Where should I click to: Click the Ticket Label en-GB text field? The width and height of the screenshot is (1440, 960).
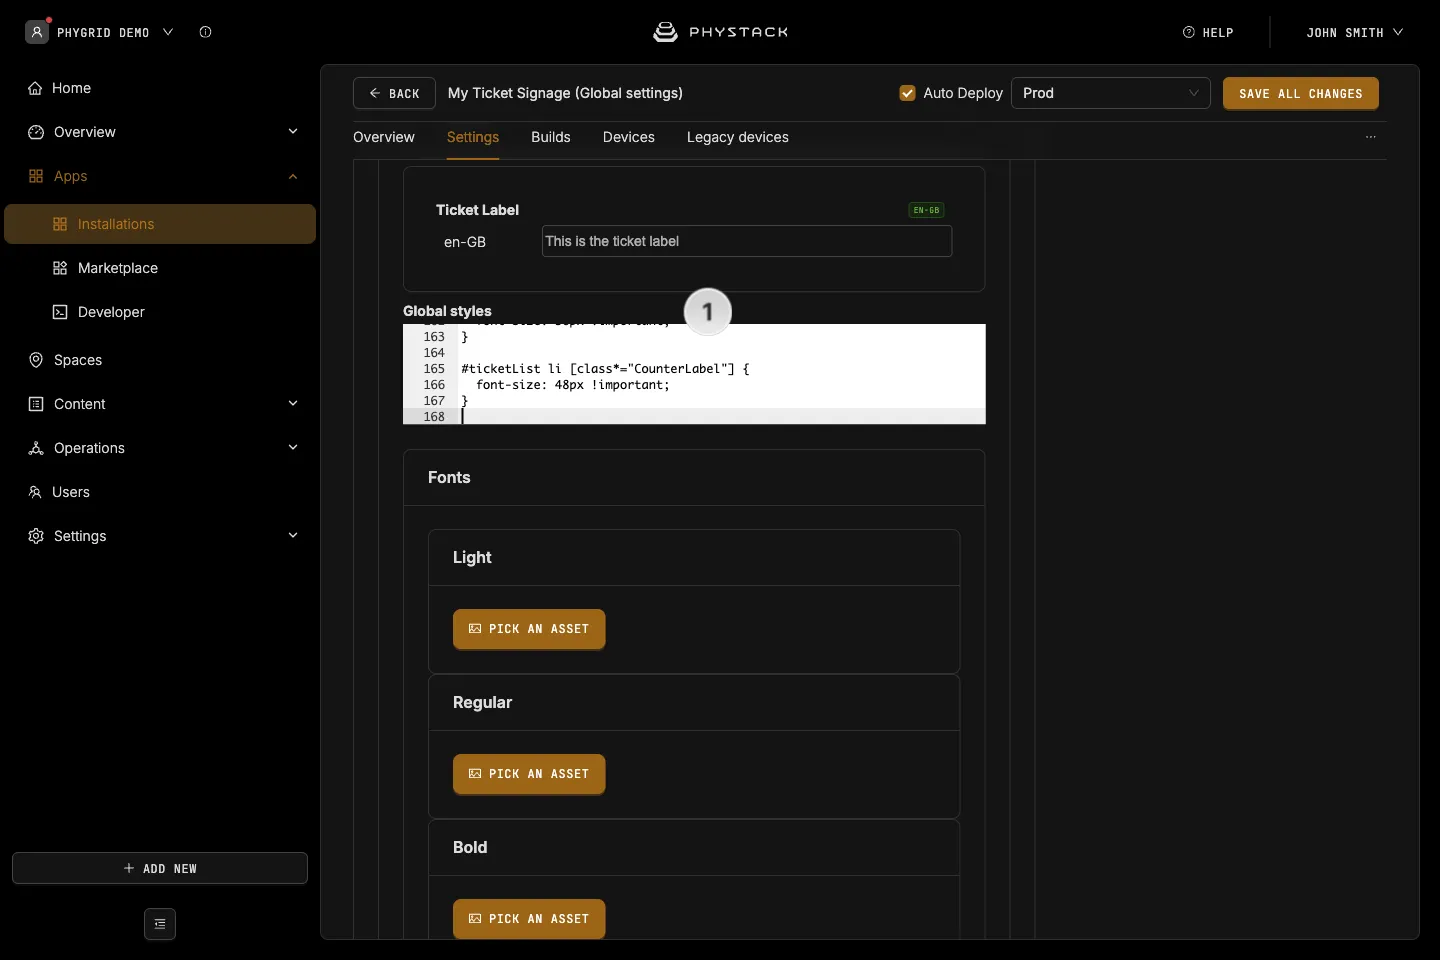(747, 241)
